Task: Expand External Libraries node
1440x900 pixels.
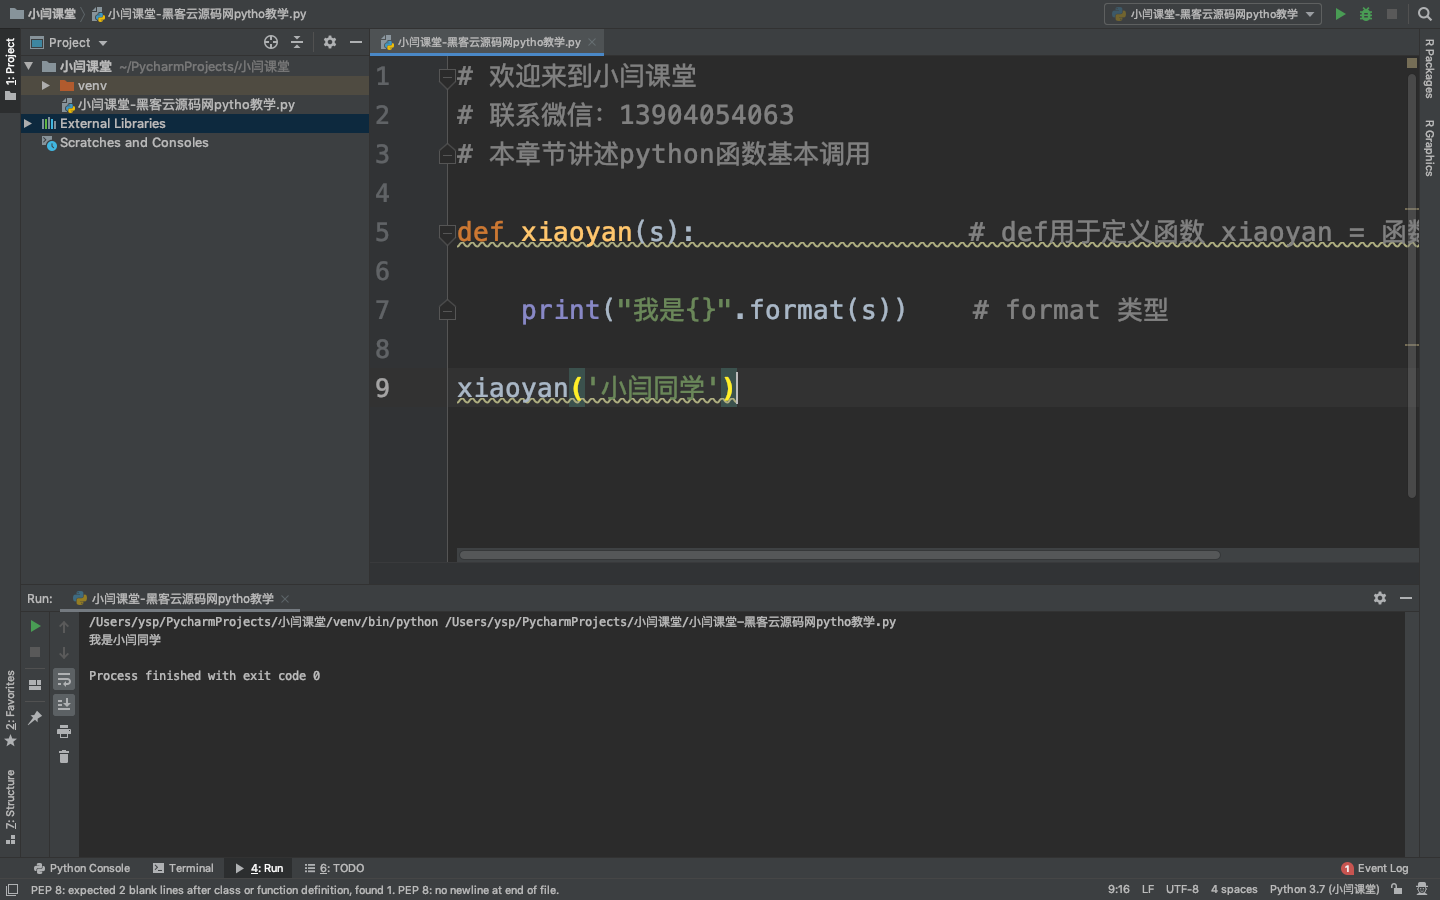Action: pos(28,124)
